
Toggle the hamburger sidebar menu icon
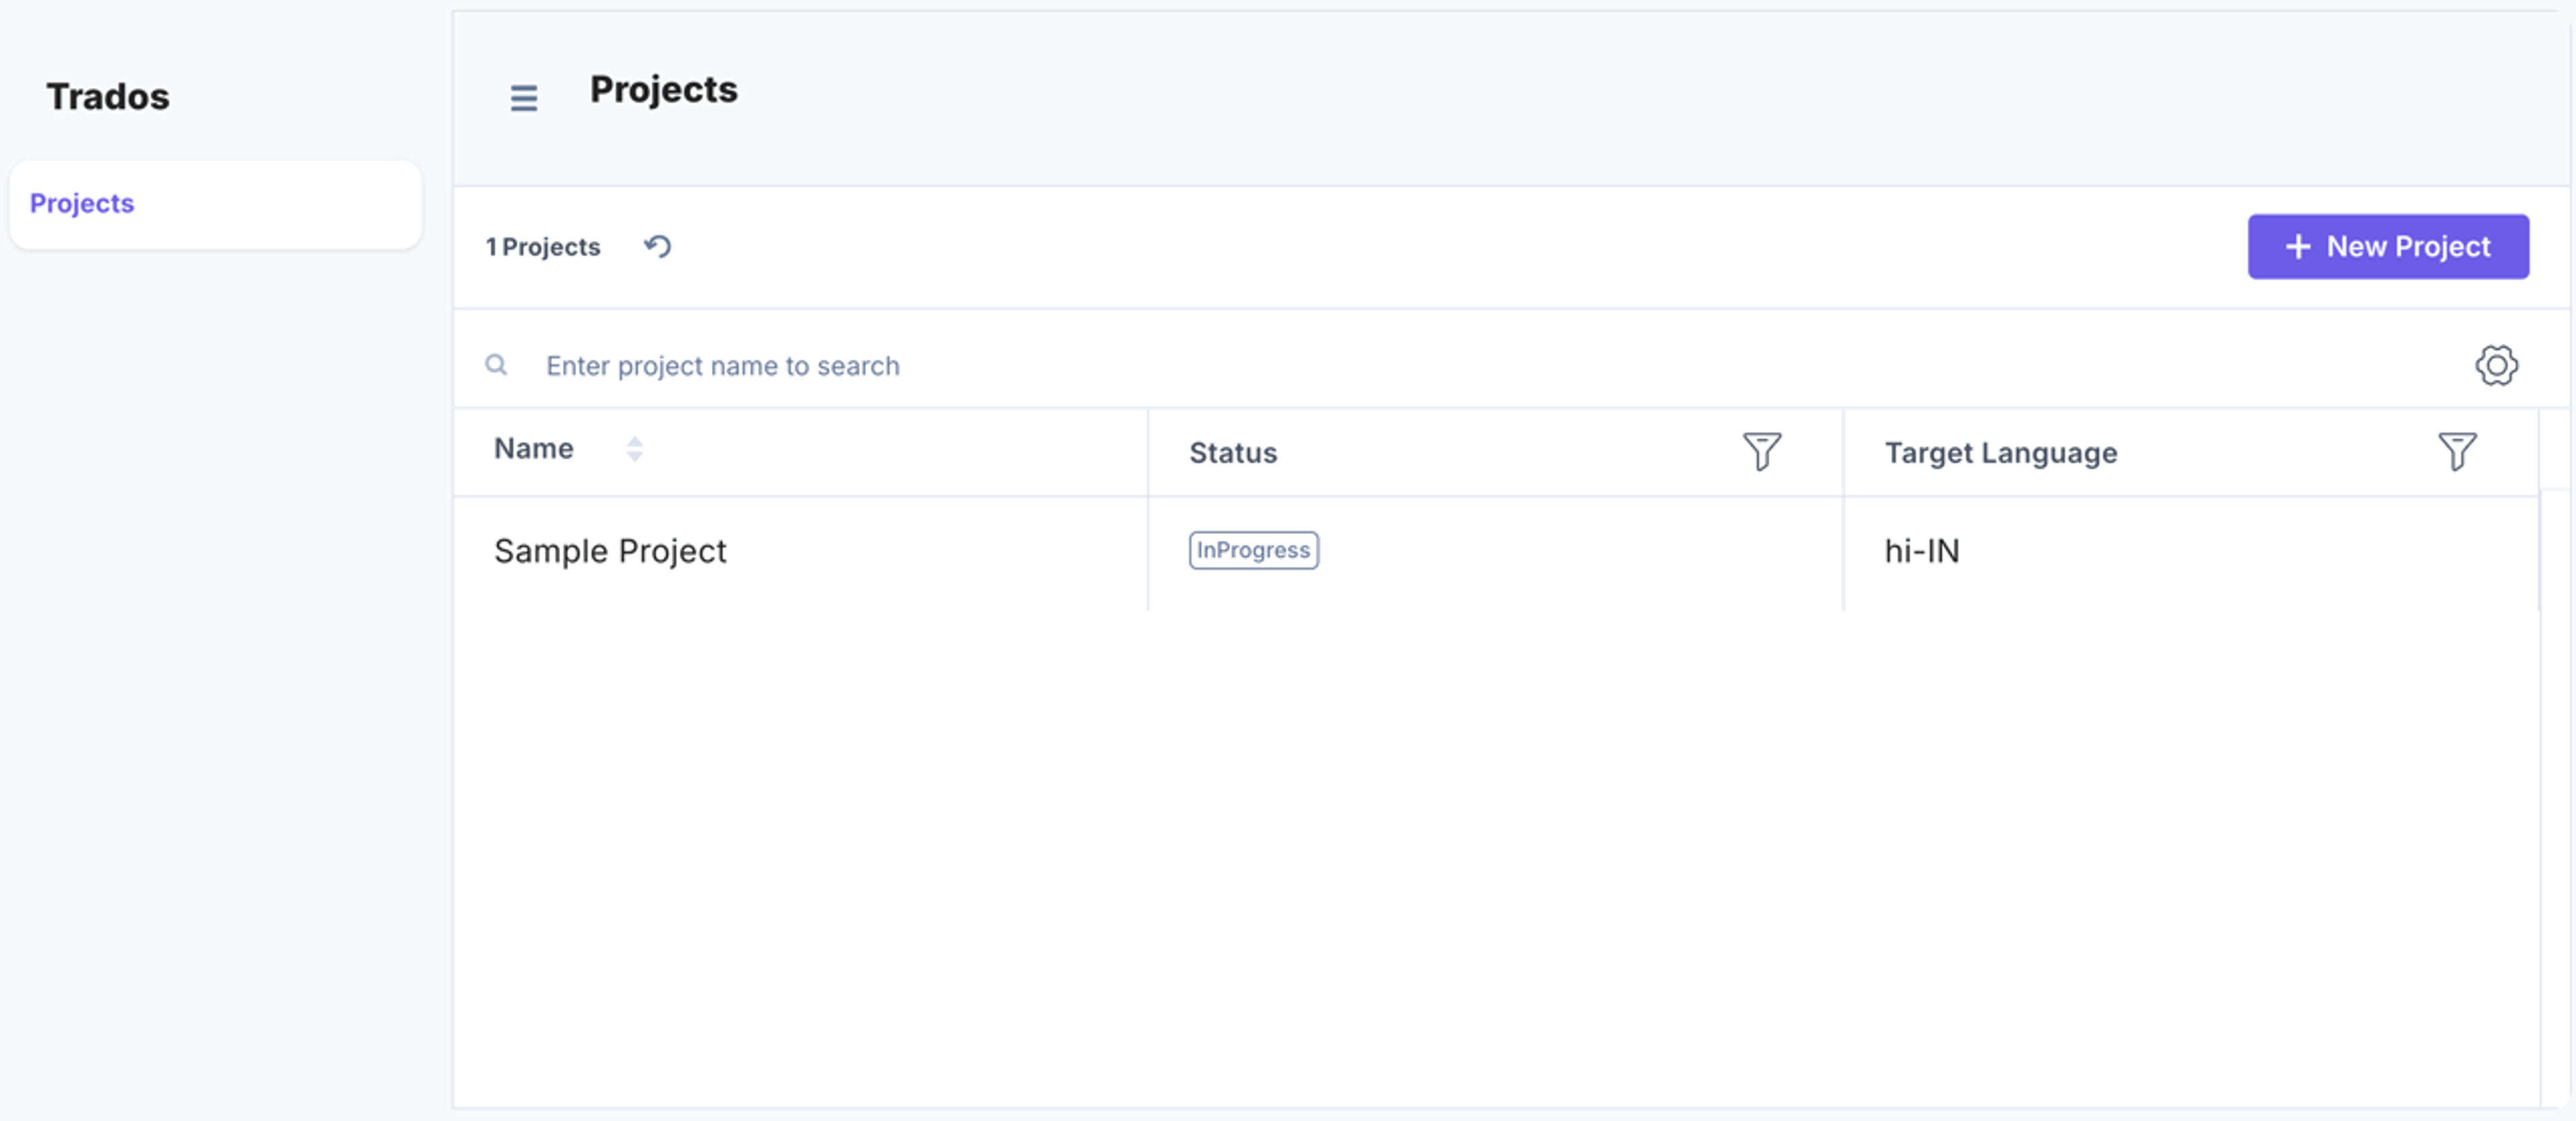523,98
